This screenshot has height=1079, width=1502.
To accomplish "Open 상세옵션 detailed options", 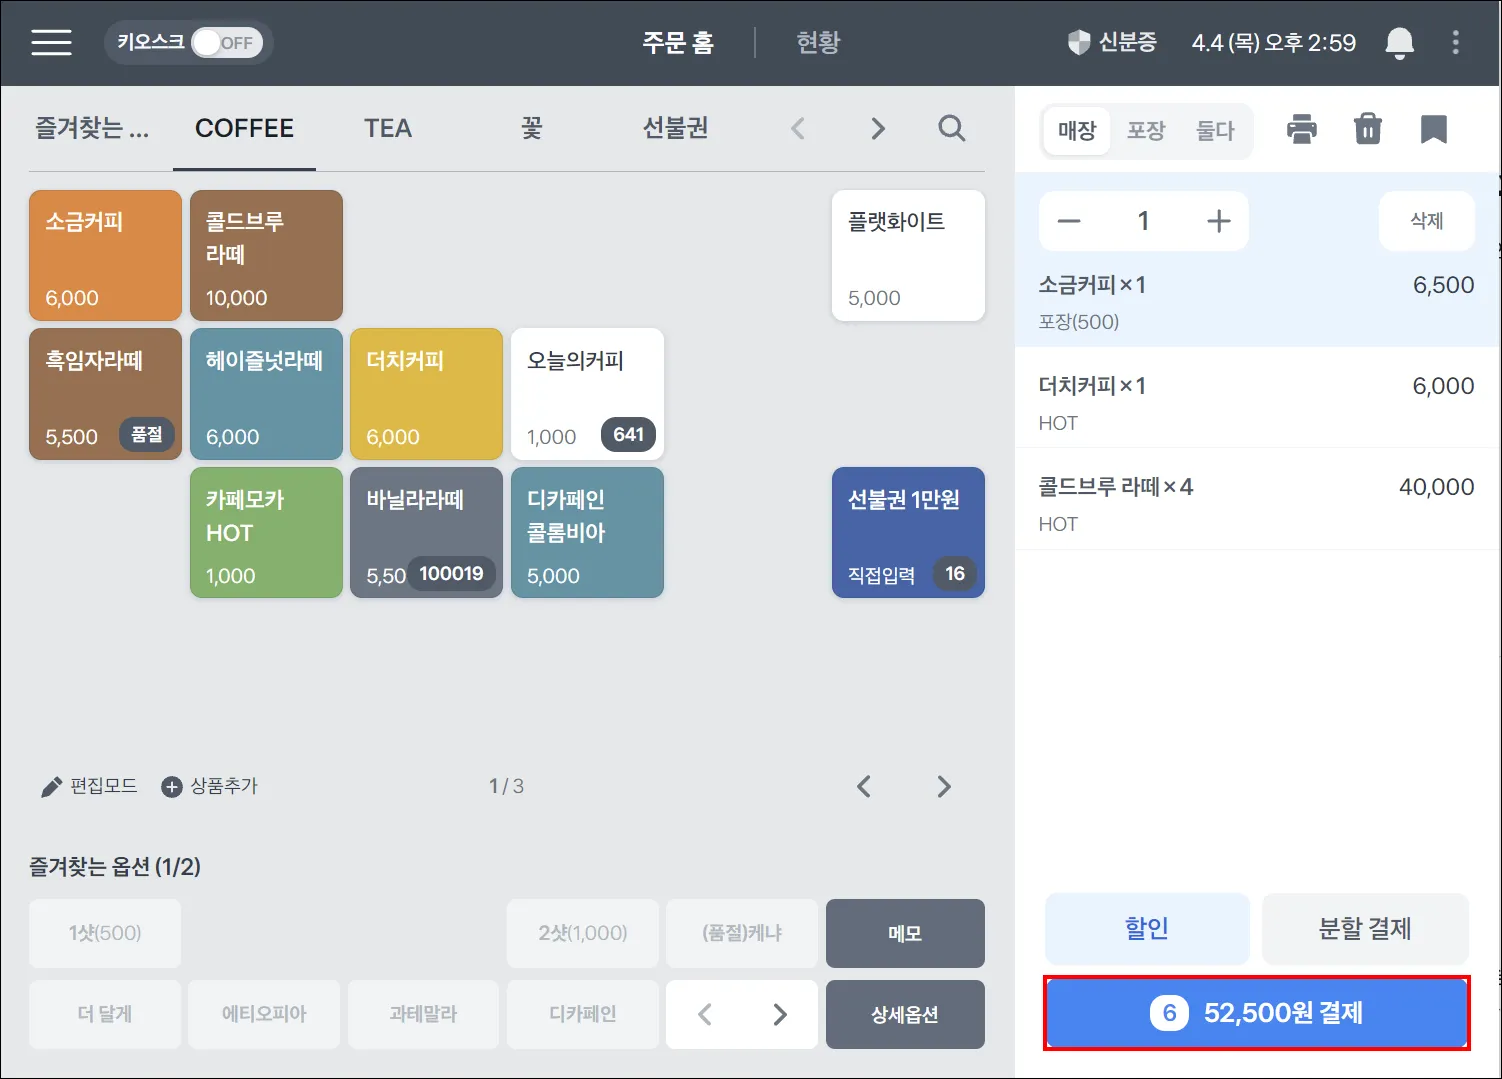I will coord(905,1014).
